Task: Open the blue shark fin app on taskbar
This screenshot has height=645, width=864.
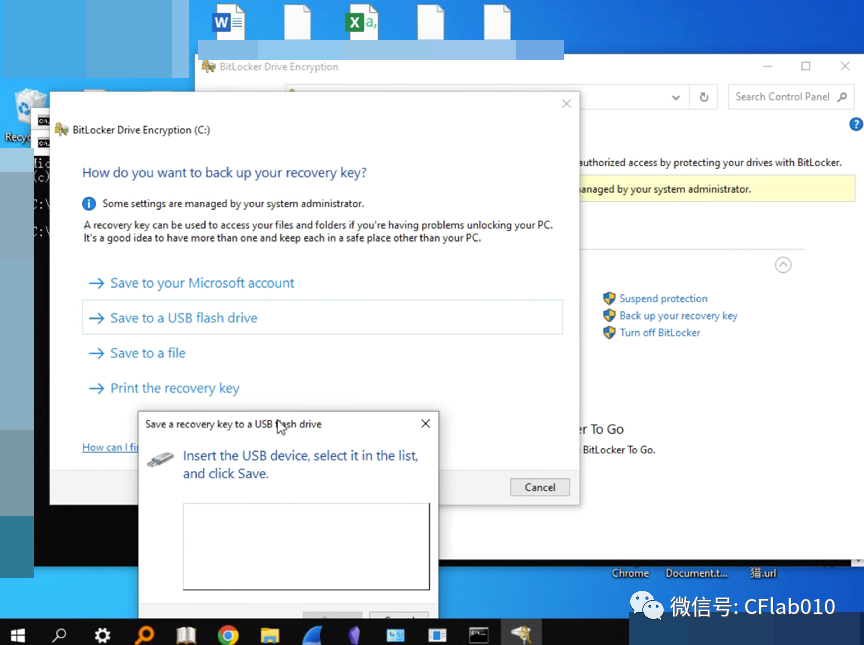Action: (x=312, y=635)
